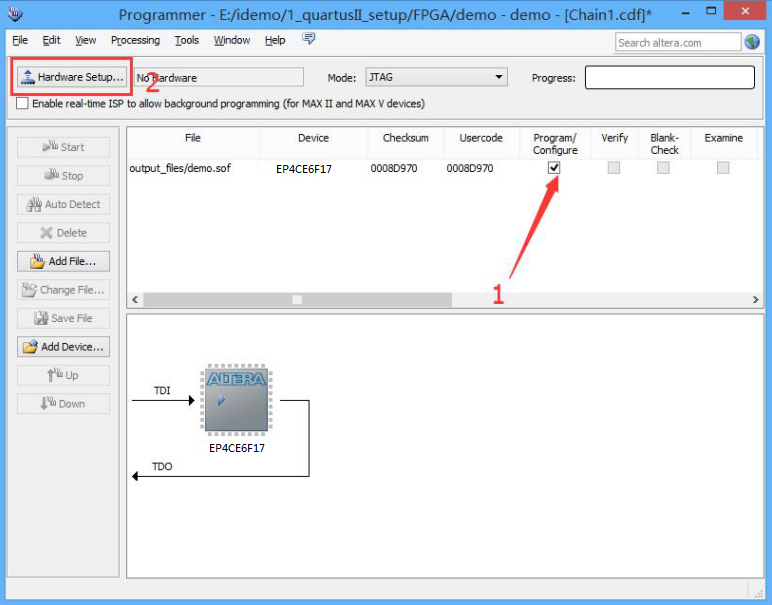This screenshot has width=772, height=605.
Task: Click the Start programming button
Action: coord(63,147)
